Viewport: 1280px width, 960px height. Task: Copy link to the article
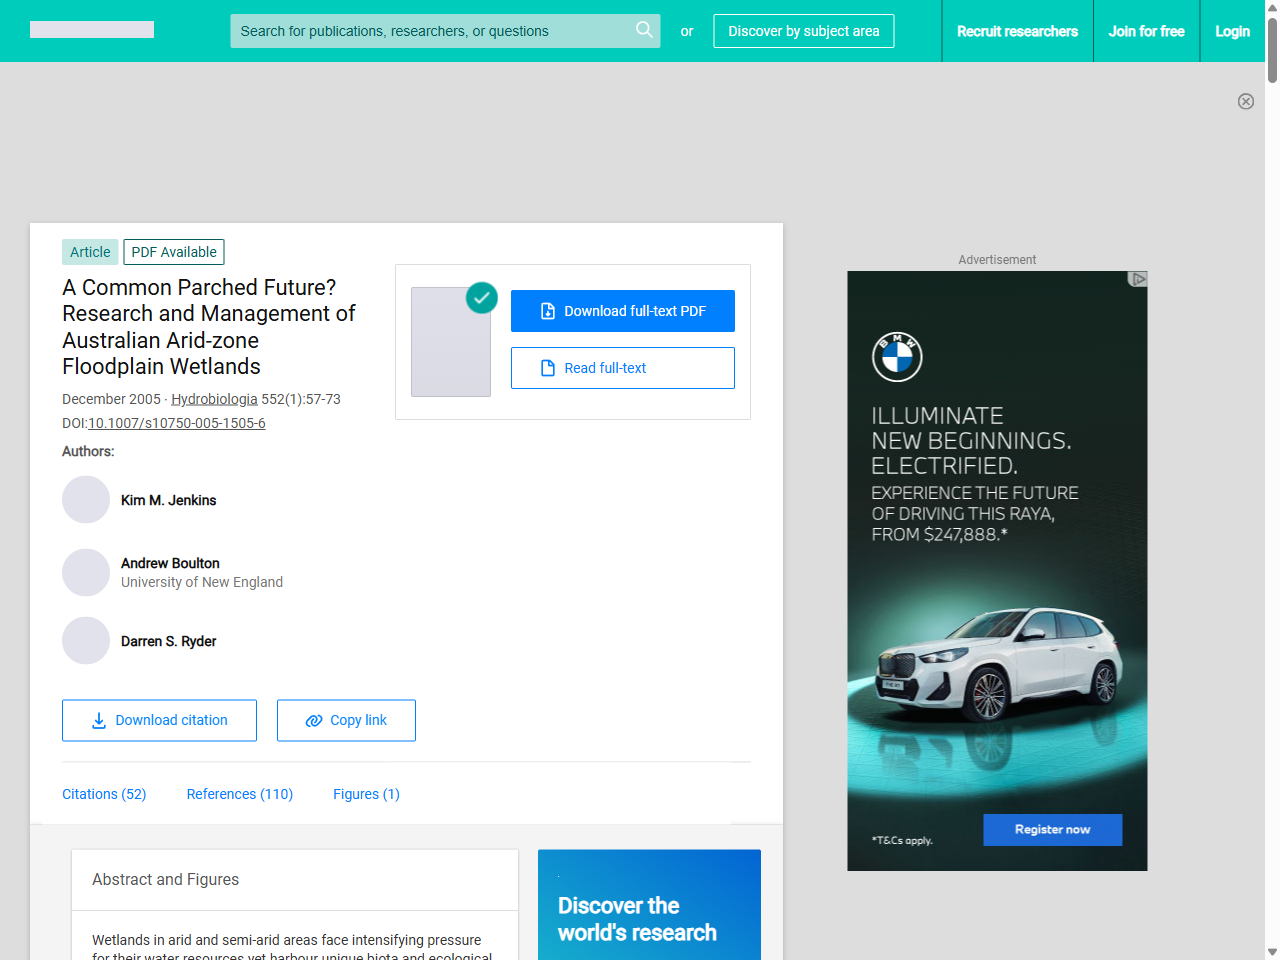click(346, 720)
